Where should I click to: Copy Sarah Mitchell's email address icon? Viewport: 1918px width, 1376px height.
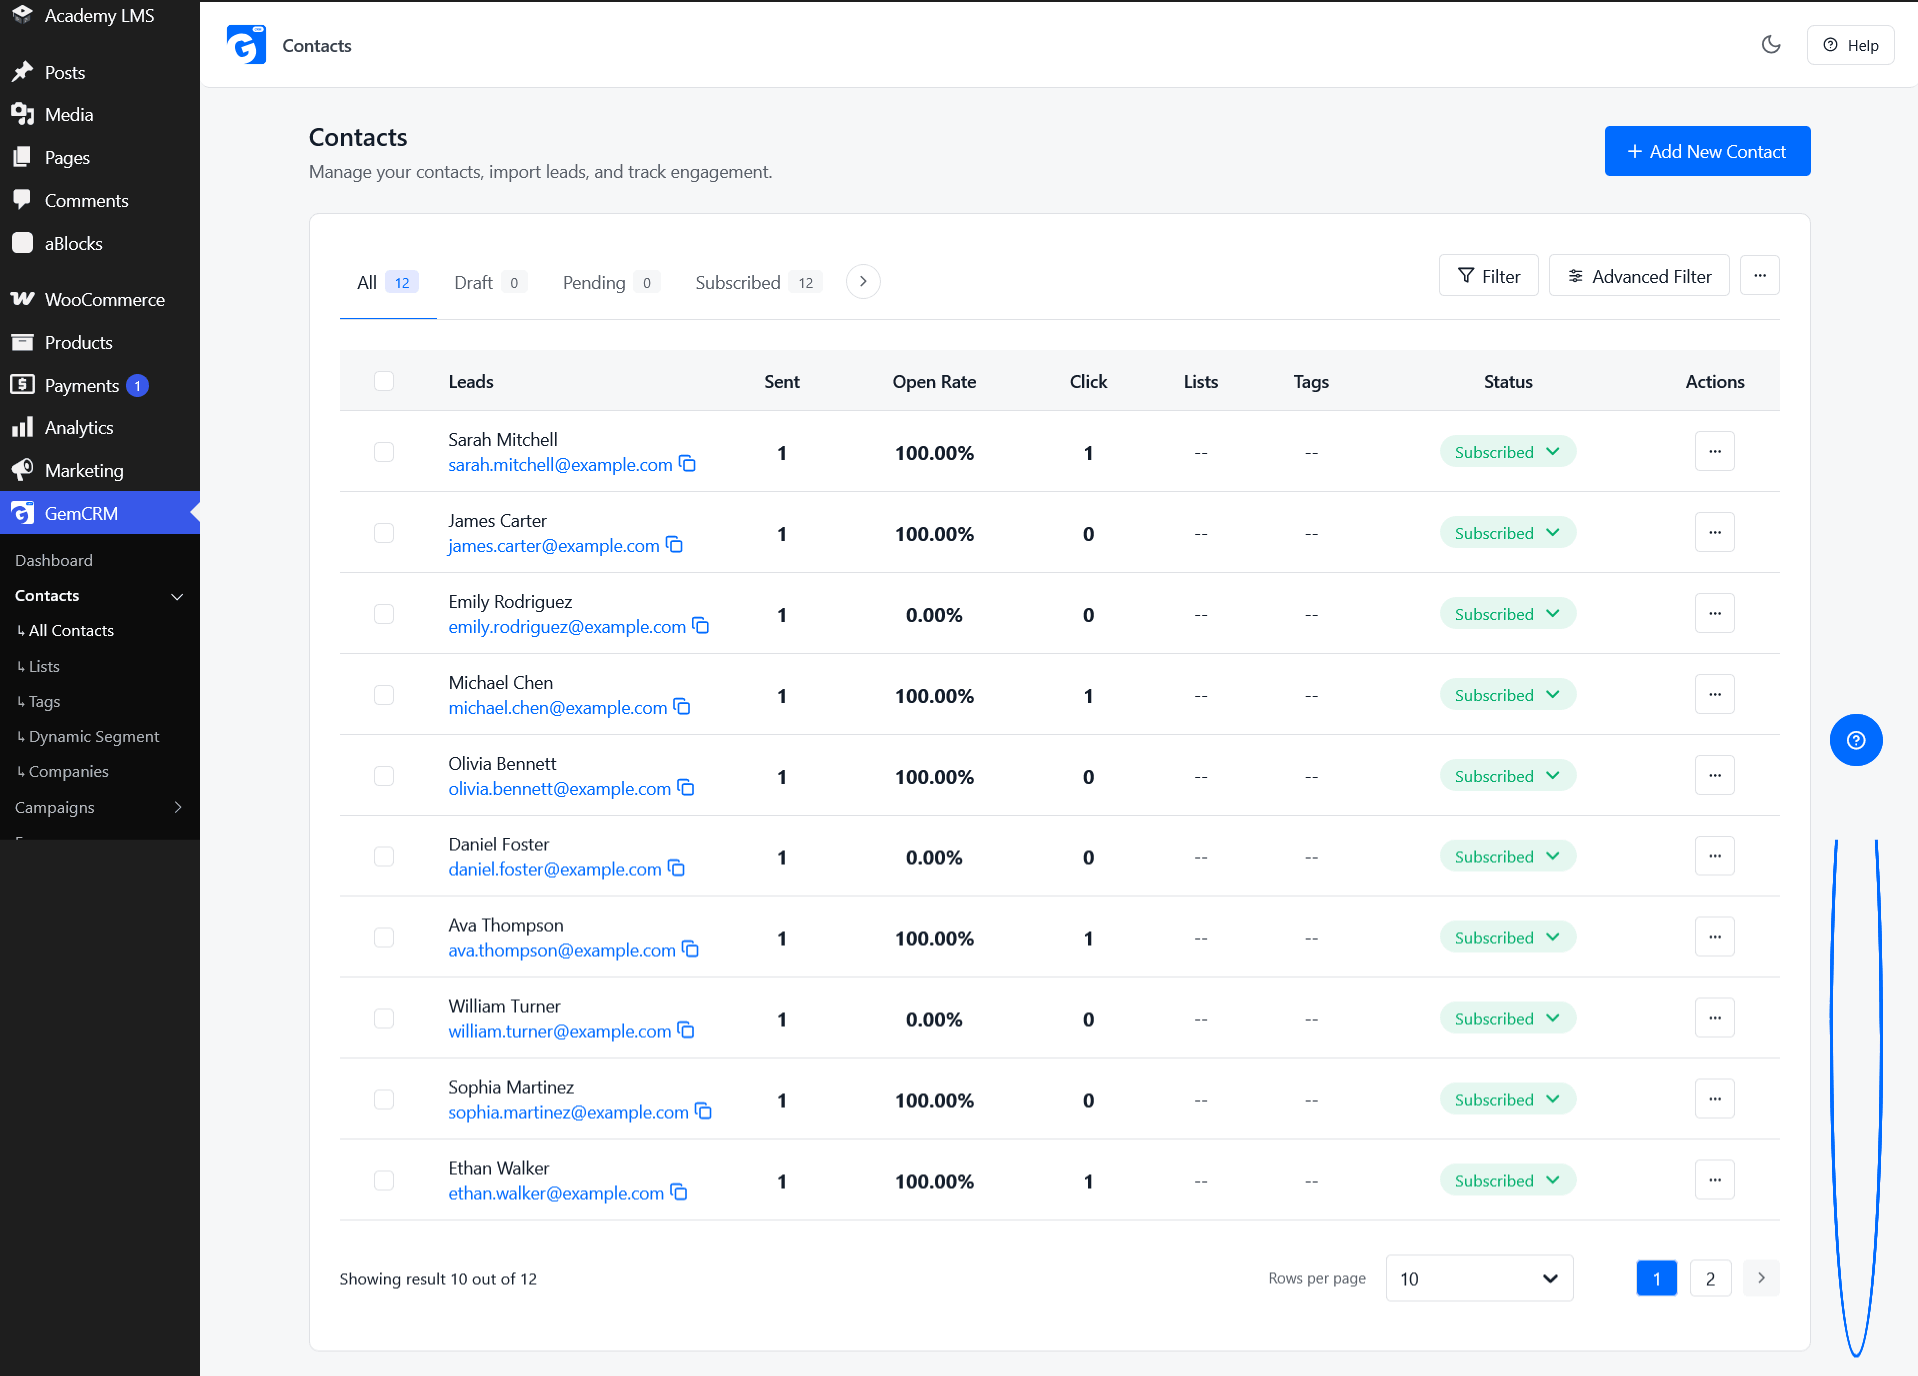pyautogui.click(x=688, y=463)
